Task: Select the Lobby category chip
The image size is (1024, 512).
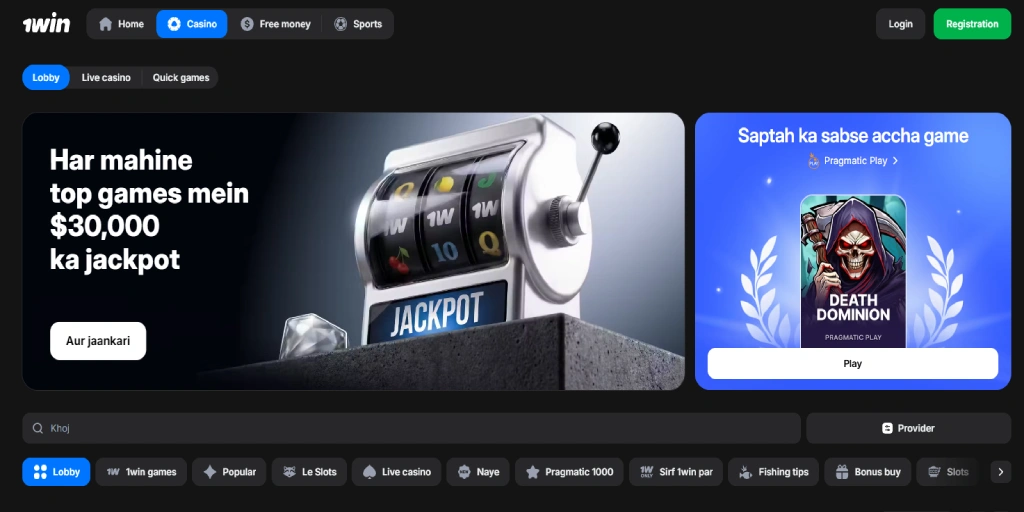Action: 56,472
